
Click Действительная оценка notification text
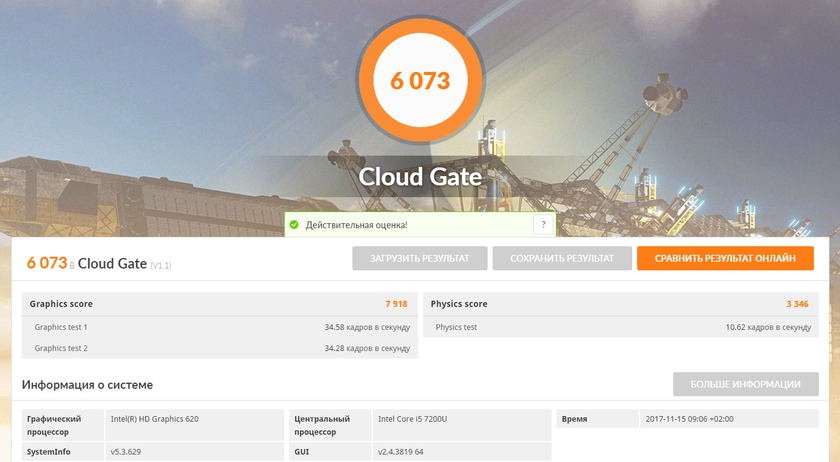point(356,225)
